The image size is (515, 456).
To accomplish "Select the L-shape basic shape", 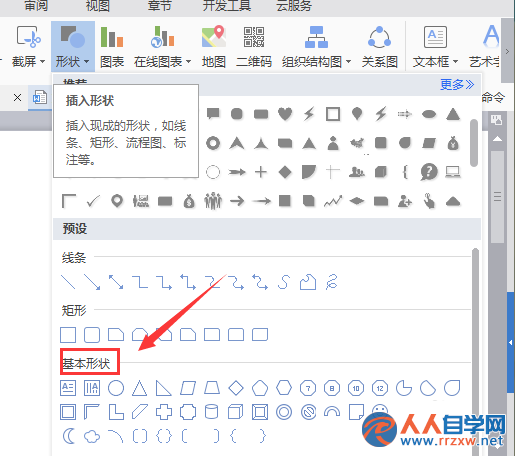I will click(116, 412).
